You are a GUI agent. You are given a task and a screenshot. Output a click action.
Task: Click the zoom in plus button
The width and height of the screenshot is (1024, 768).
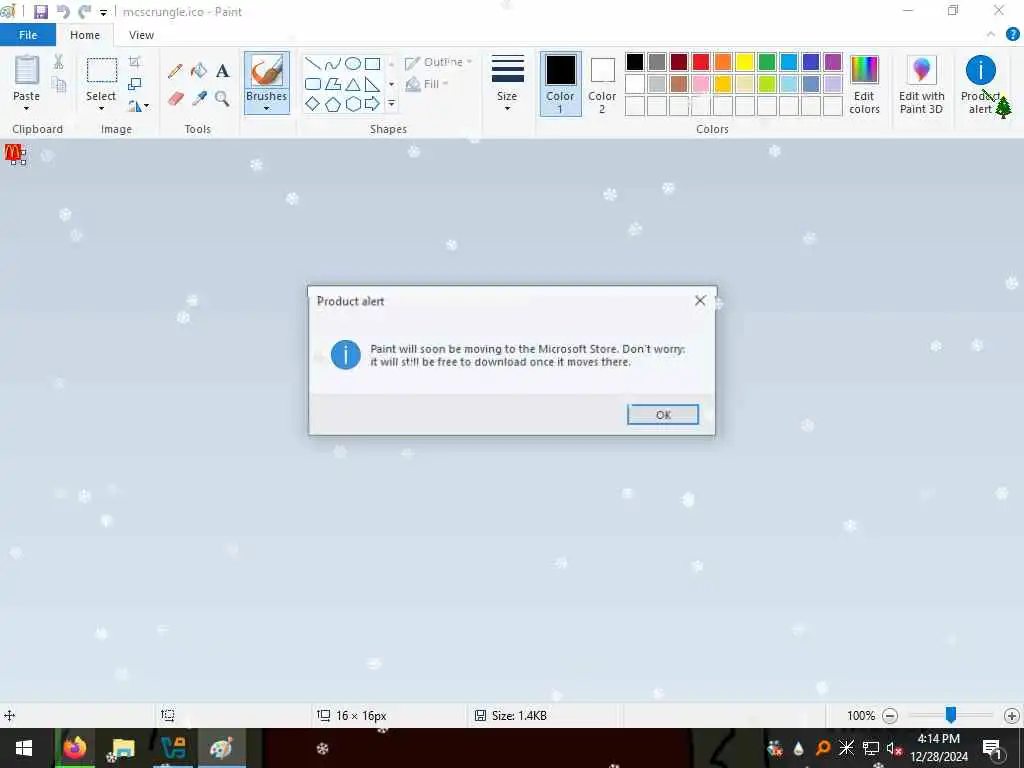pos(1012,716)
